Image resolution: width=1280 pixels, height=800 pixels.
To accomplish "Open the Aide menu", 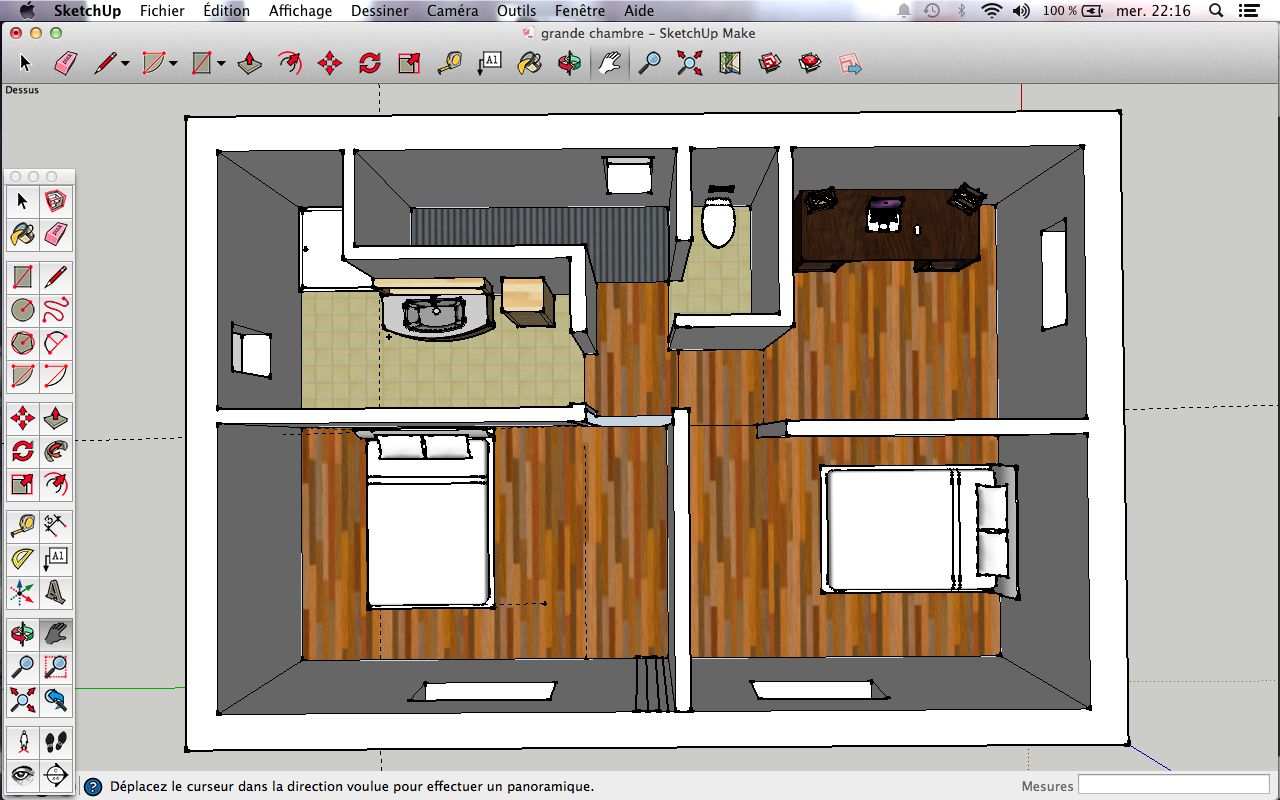I will (639, 11).
